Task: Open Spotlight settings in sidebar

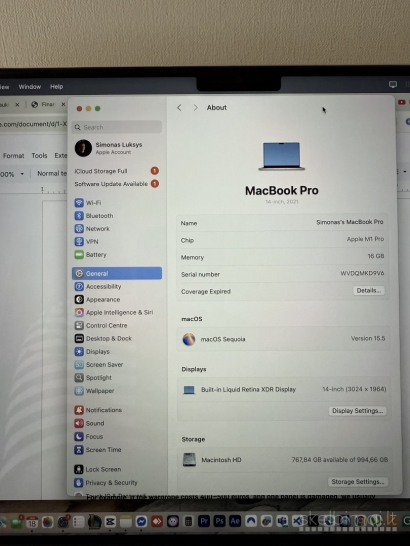Action: [x=93, y=377]
